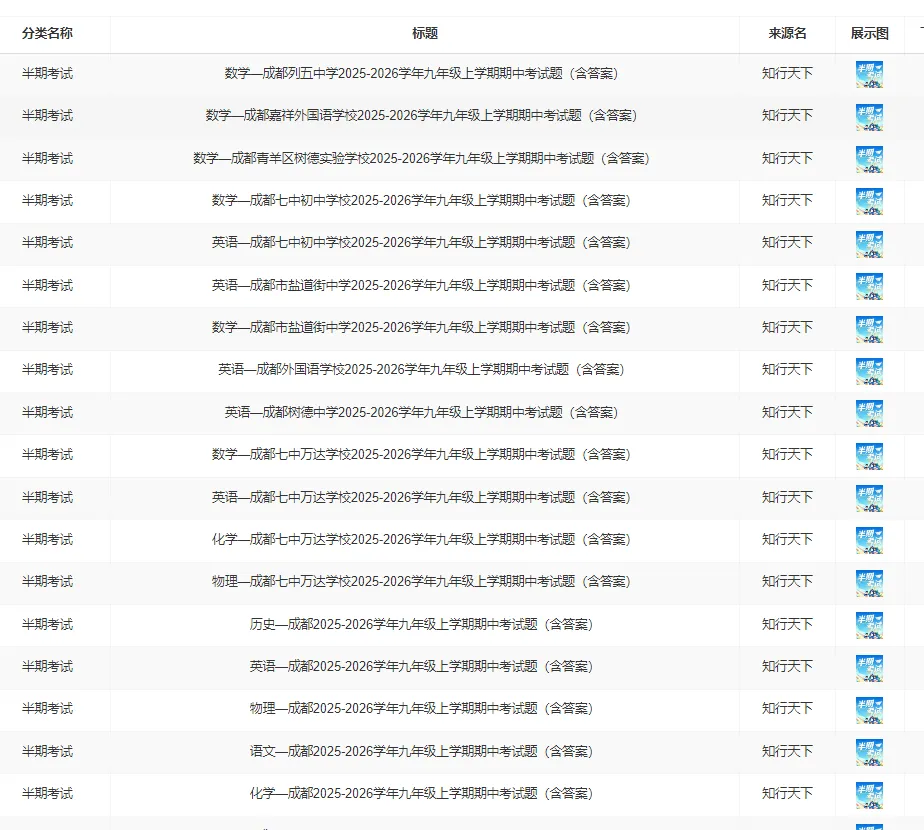This screenshot has width=924, height=830.
Task: Open thumbnail in 数学—成都青羊区树德实验学校 row
Action: [x=869, y=159]
